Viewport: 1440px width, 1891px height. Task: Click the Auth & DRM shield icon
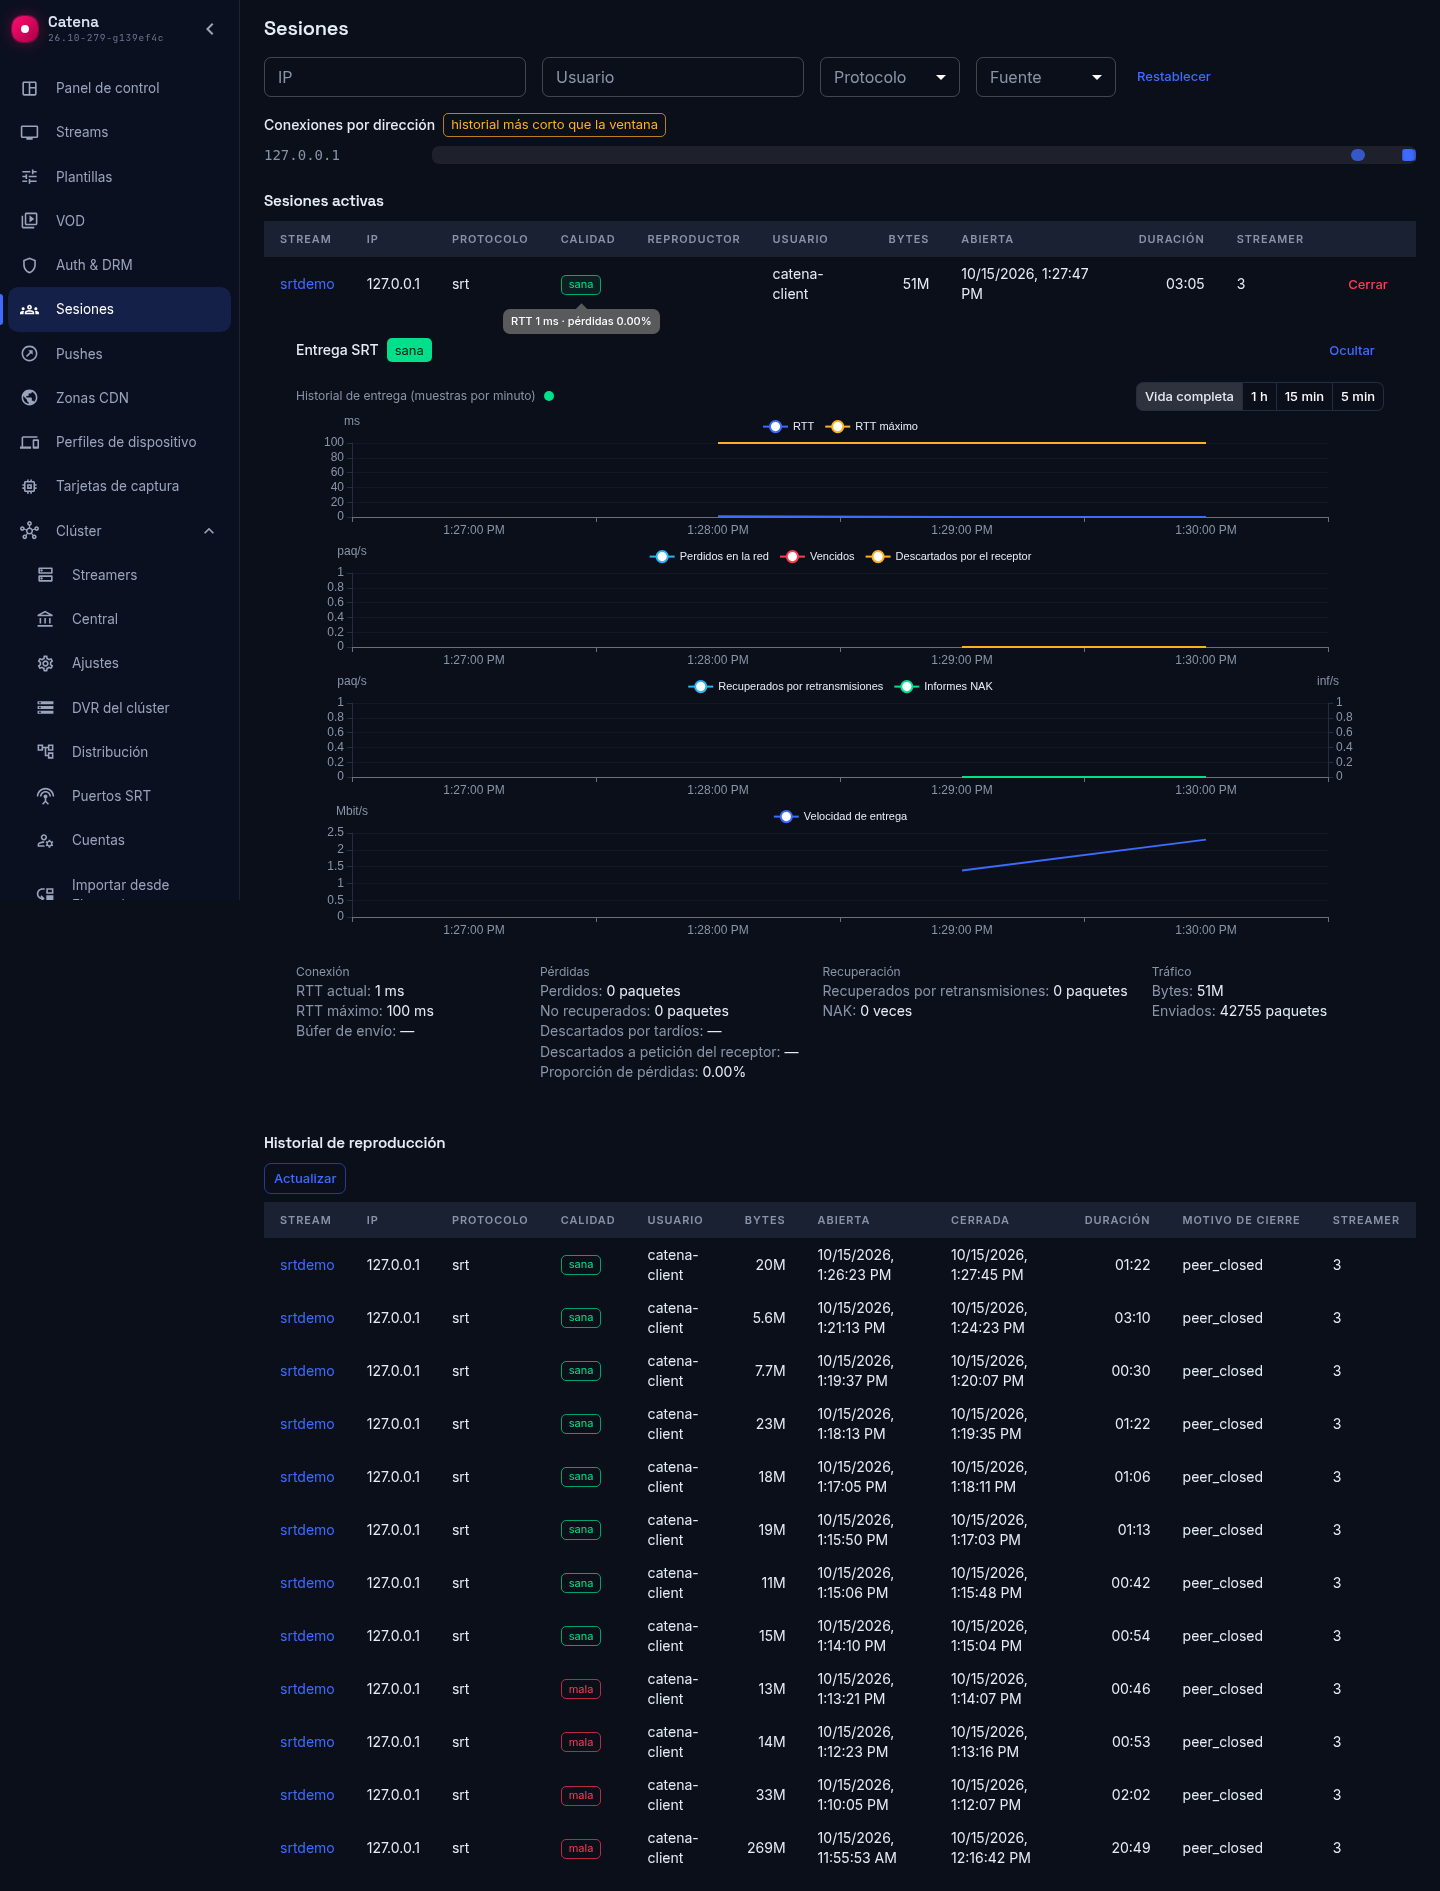(x=30, y=265)
